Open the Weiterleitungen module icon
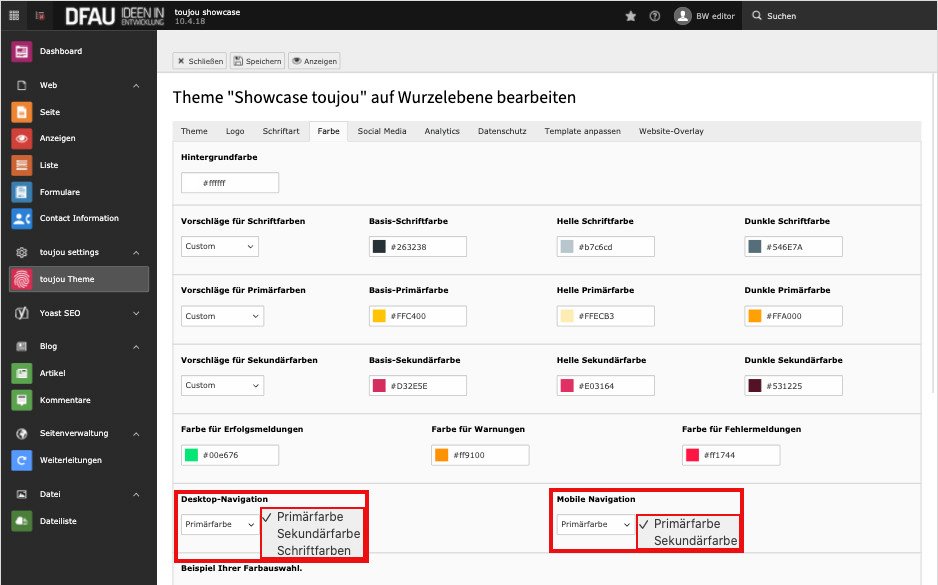 (x=22, y=460)
